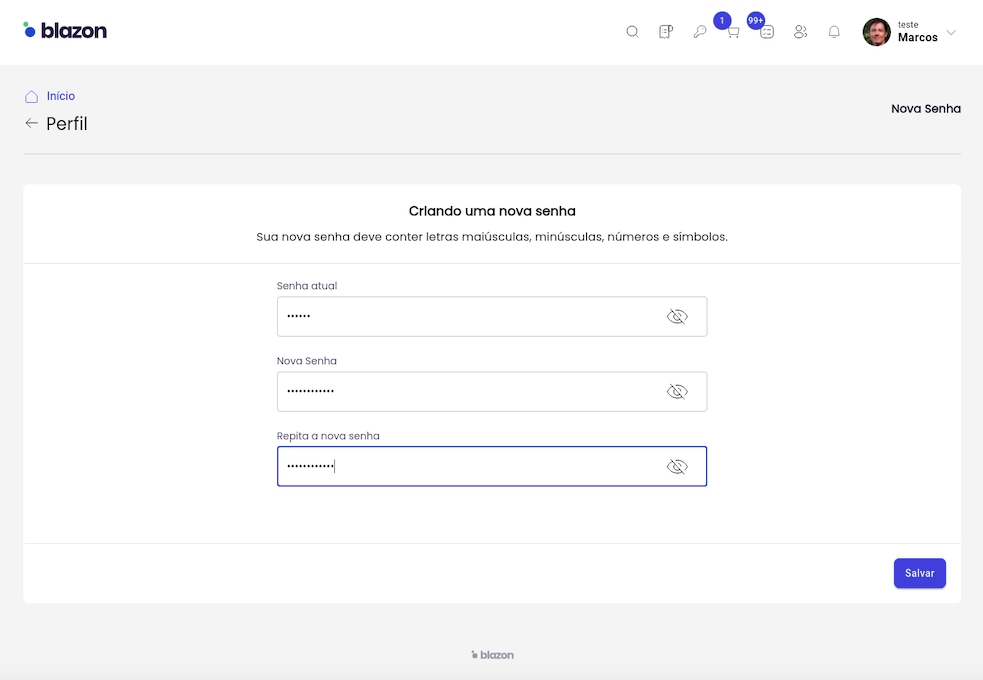This screenshot has width=983, height=680.
Task: Open the receipt/requests icon in header
Action: (x=666, y=32)
